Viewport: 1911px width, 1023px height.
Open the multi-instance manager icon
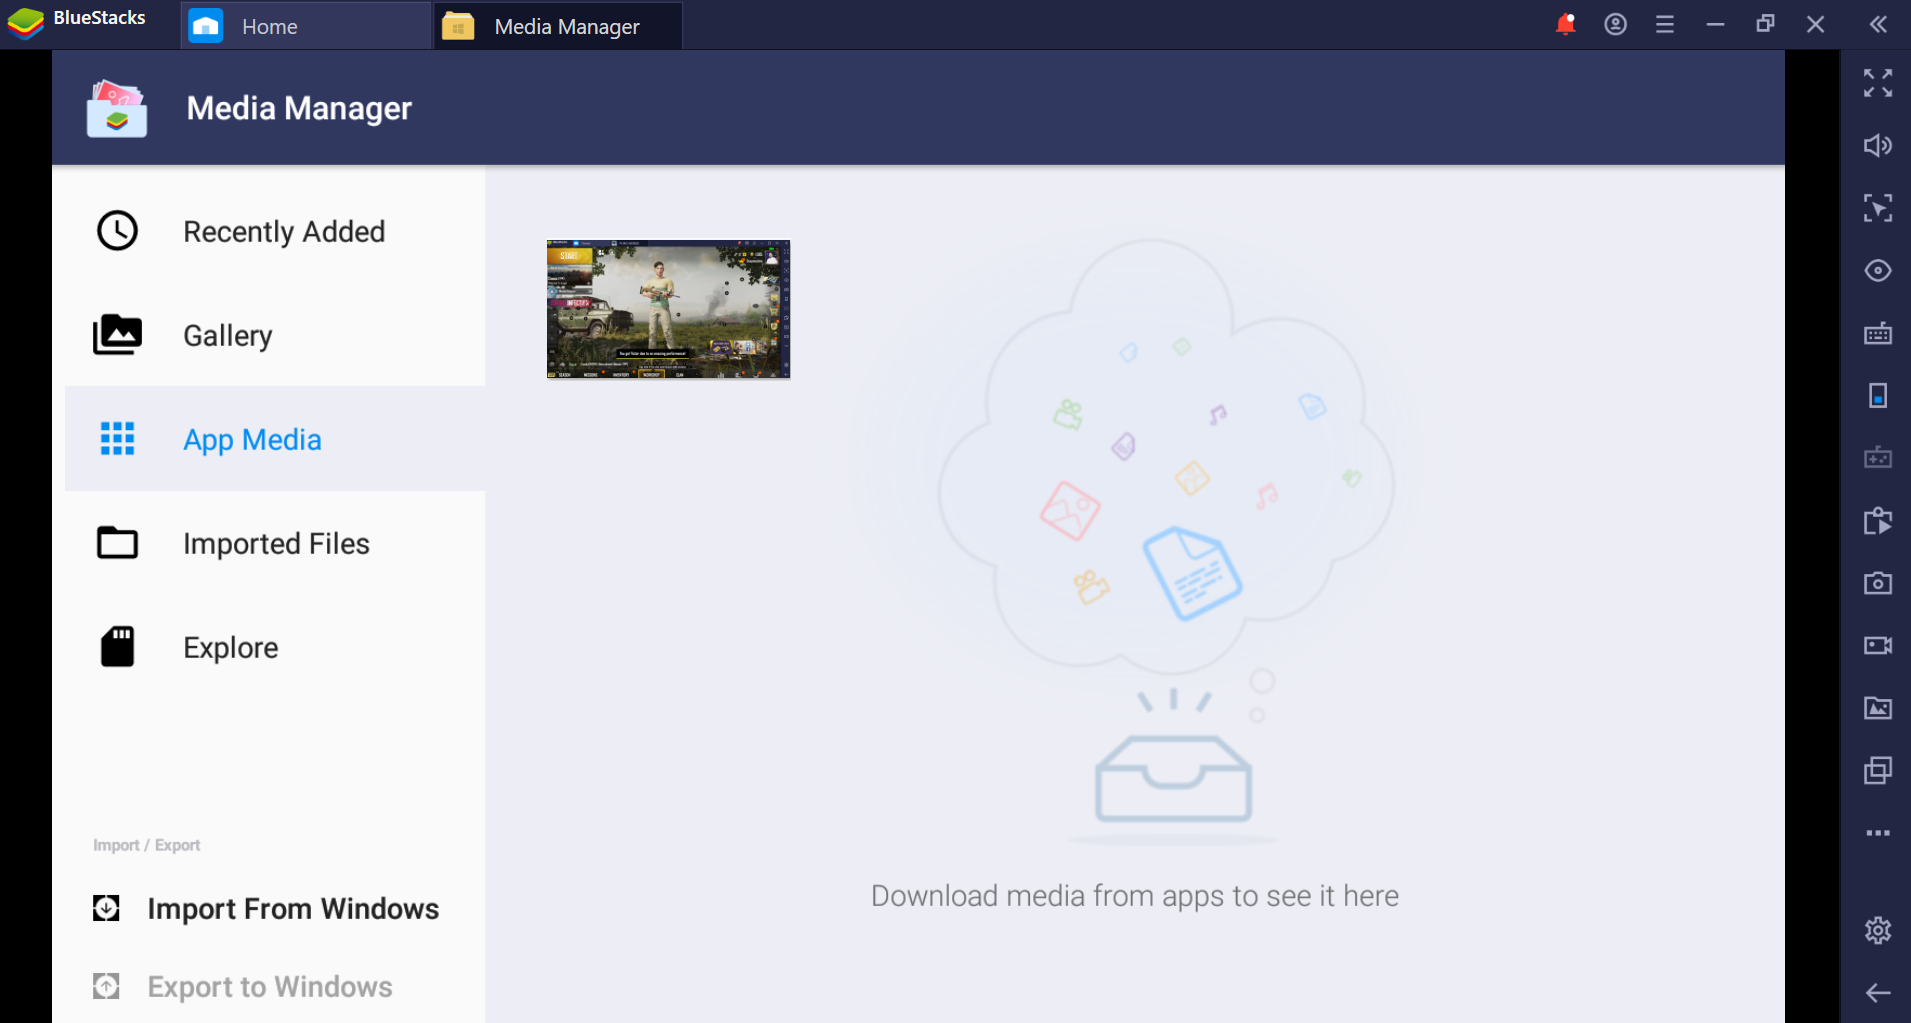coord(1878,771)
